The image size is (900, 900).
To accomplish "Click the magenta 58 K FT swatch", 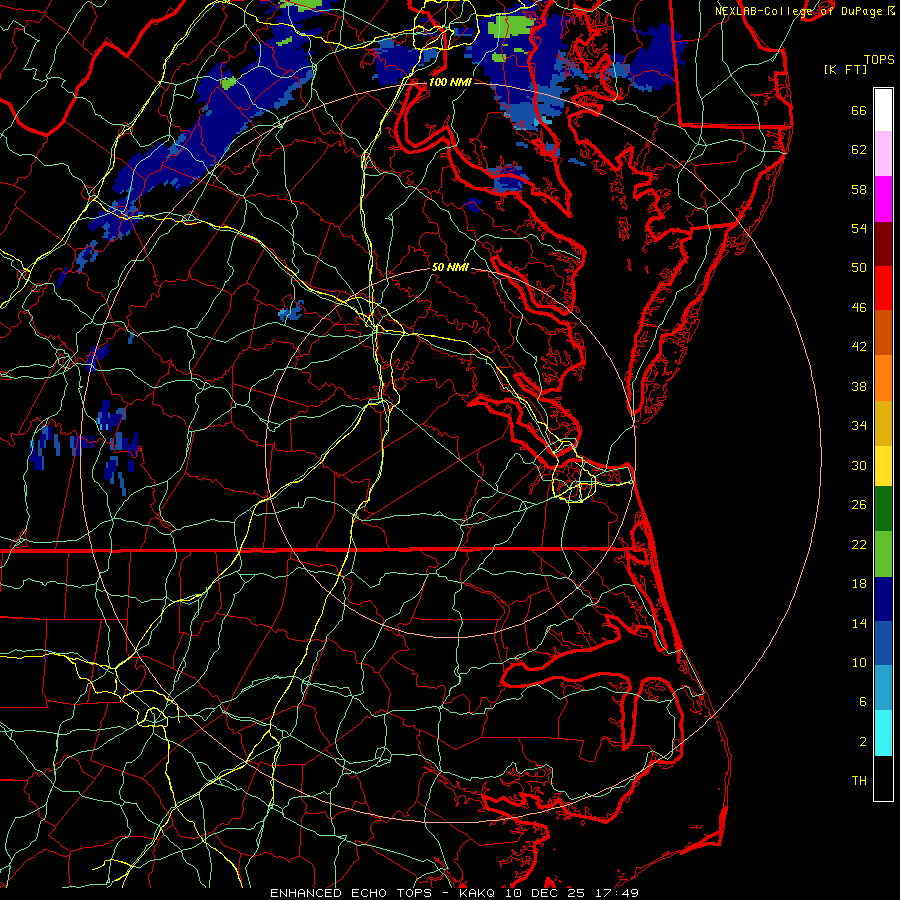I will click(x=883, y=199).
